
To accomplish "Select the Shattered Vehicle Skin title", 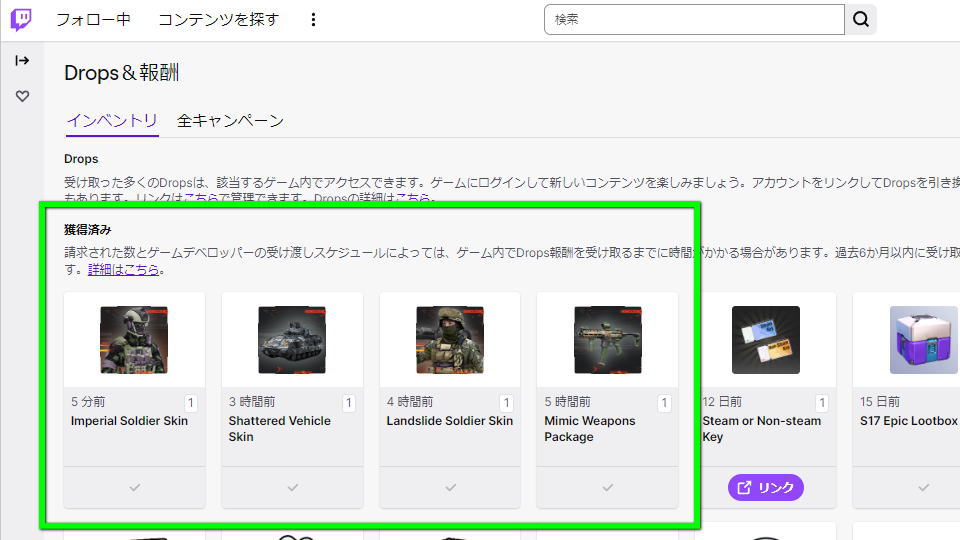I will coord(279,429).
